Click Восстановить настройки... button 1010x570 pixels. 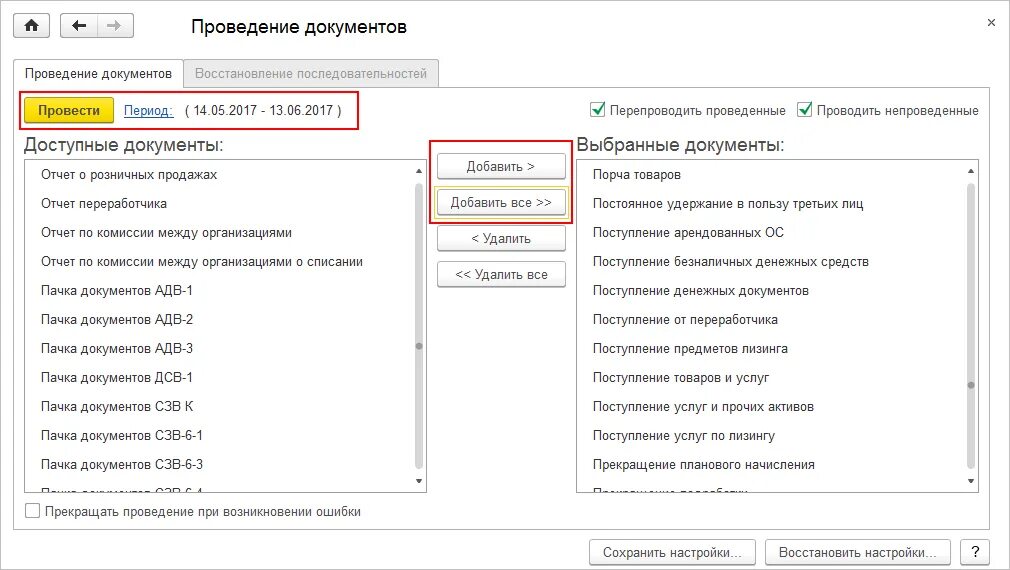pyautogui.click(x=857, y=552)
